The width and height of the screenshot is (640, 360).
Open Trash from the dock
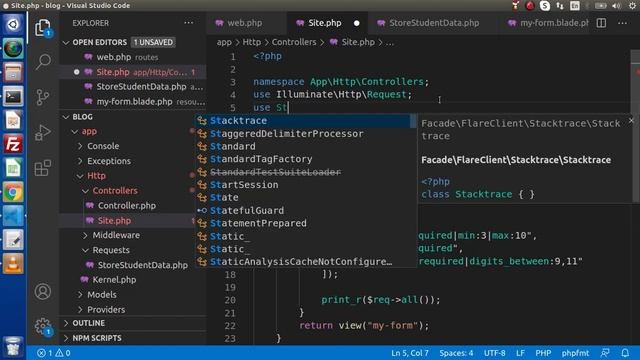[13, 346]
